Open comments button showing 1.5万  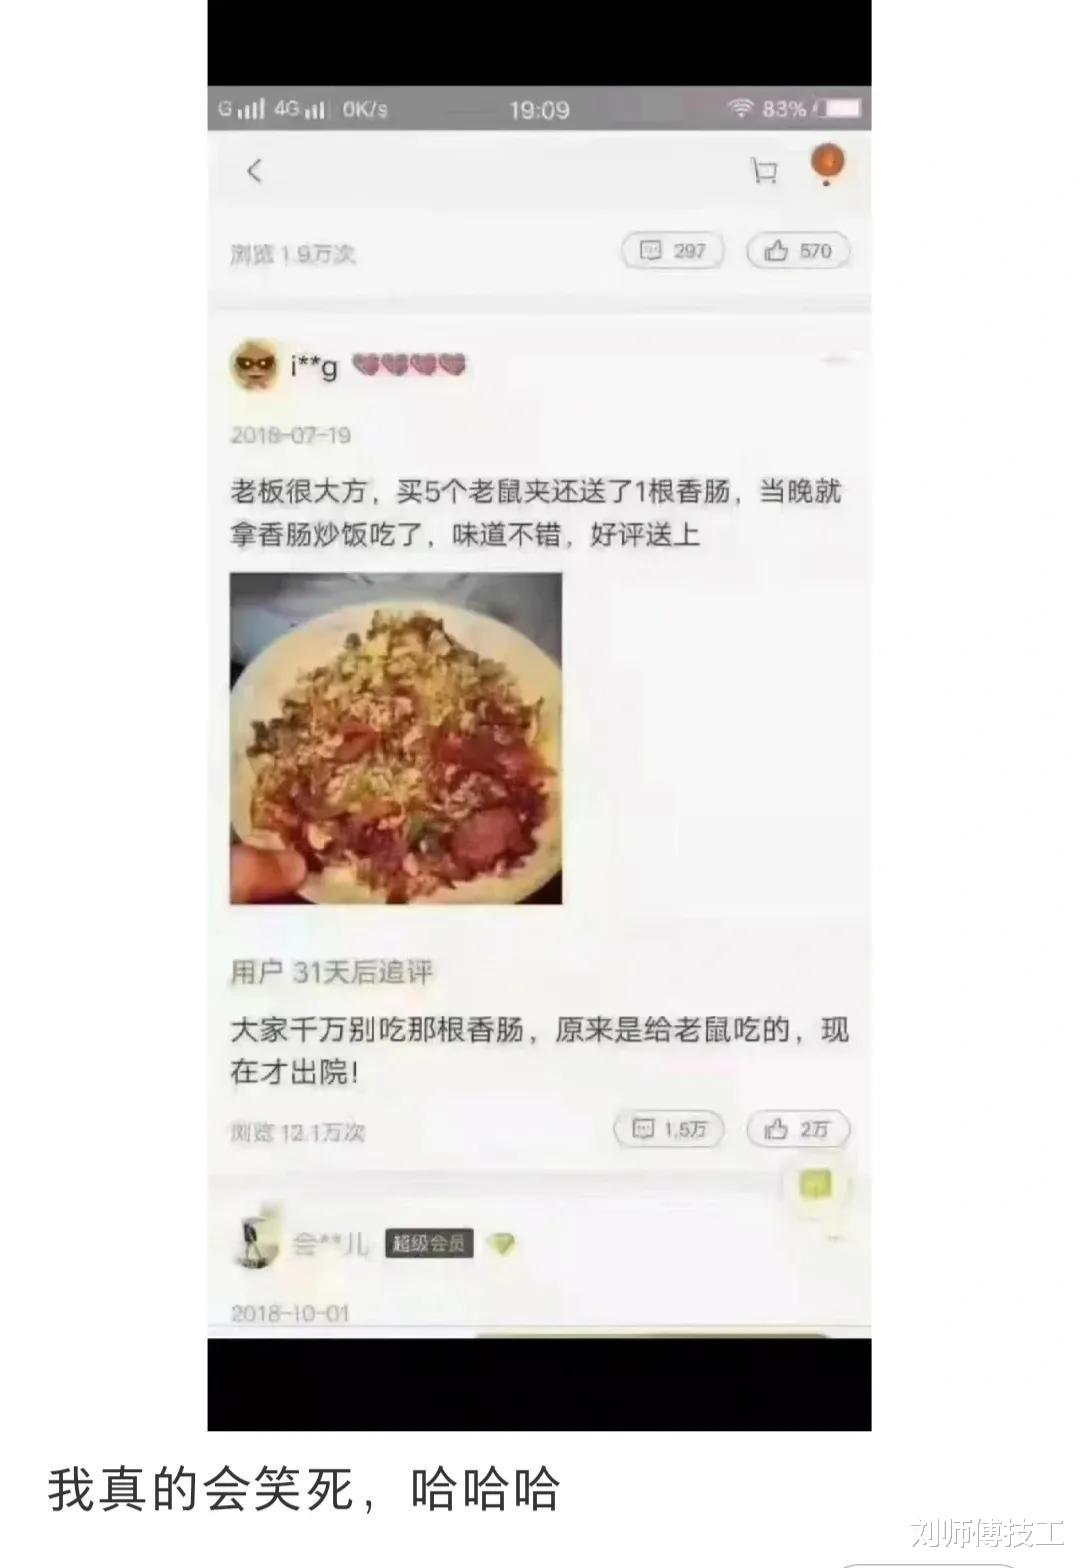pyautogui.click(x=668, y=1129)
